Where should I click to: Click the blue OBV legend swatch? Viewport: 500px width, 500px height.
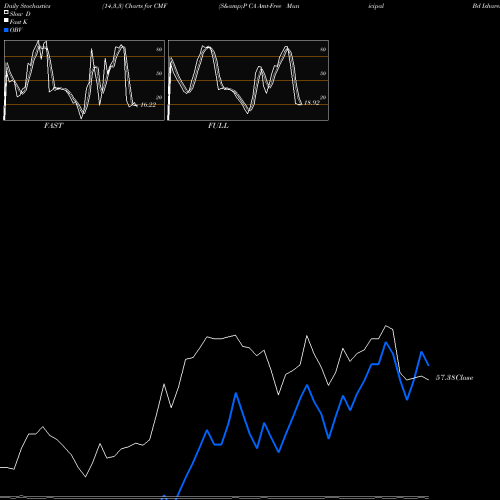(x=6, y=30)
